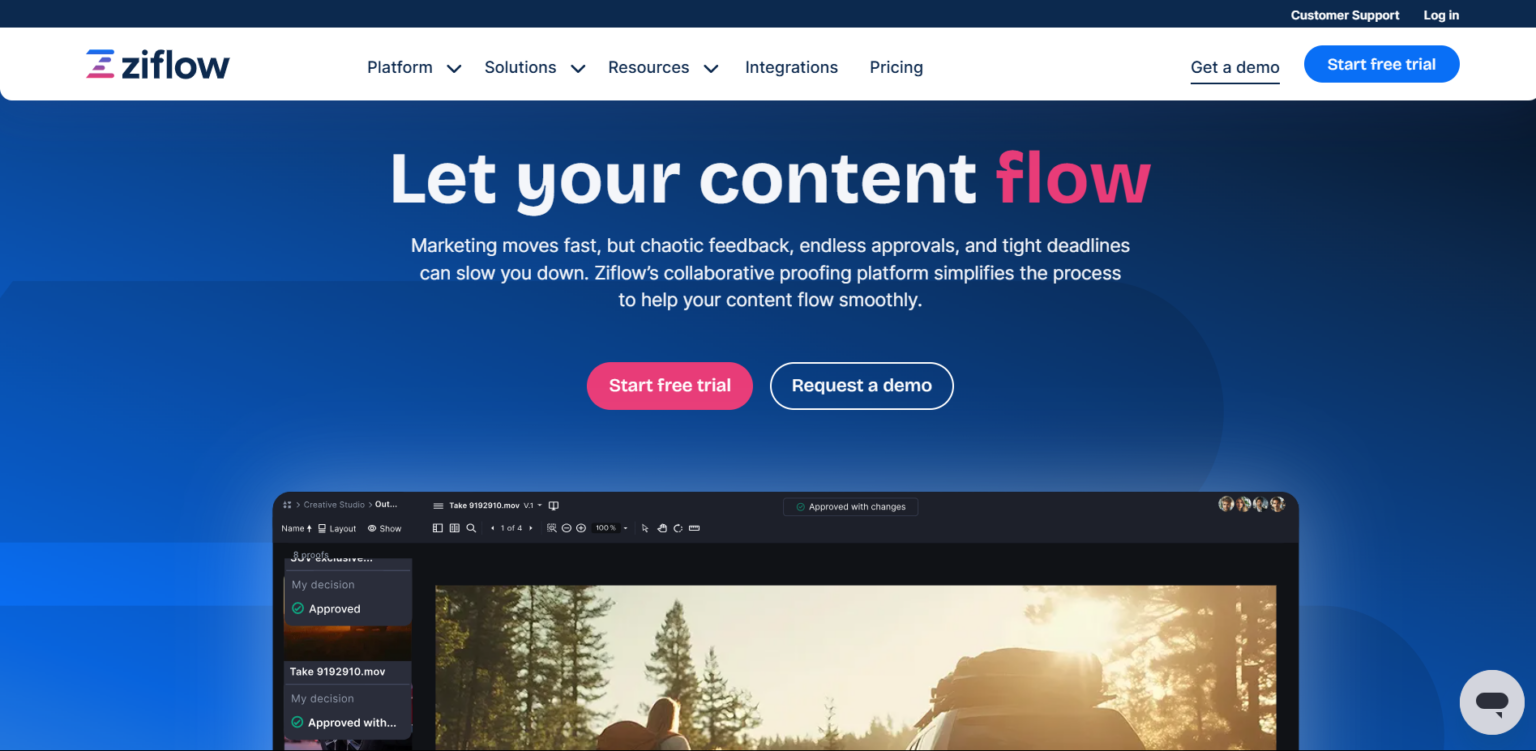
Task: Click the Ziflow logo
Action: point(158,65)
